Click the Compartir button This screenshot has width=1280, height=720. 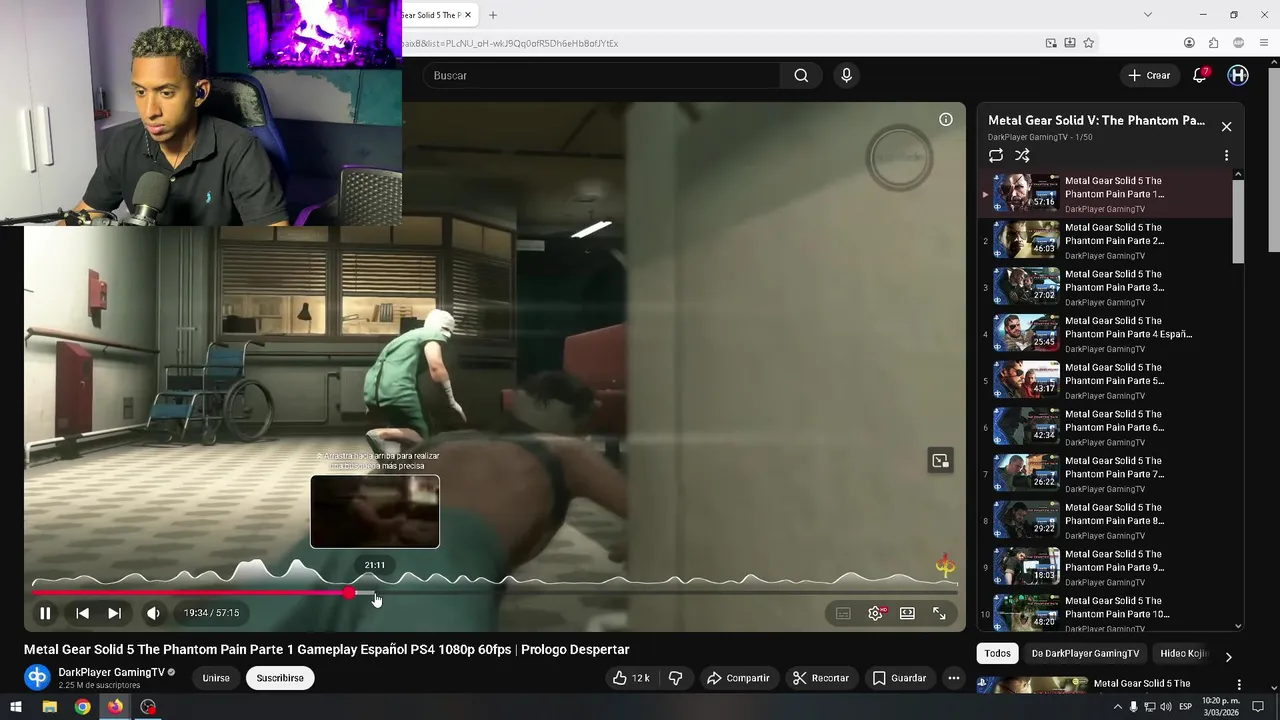738,678
